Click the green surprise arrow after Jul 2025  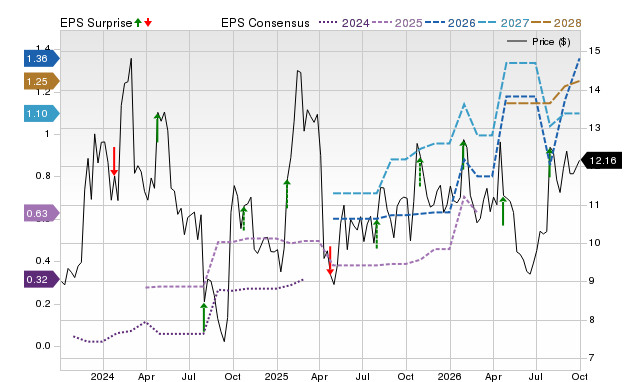pos(377,233)
